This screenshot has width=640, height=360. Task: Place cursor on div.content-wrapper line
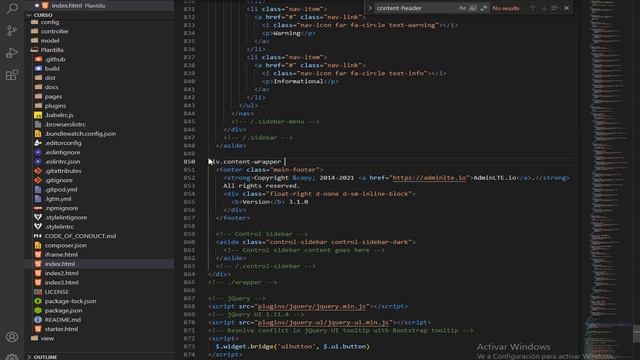(245, 162)
